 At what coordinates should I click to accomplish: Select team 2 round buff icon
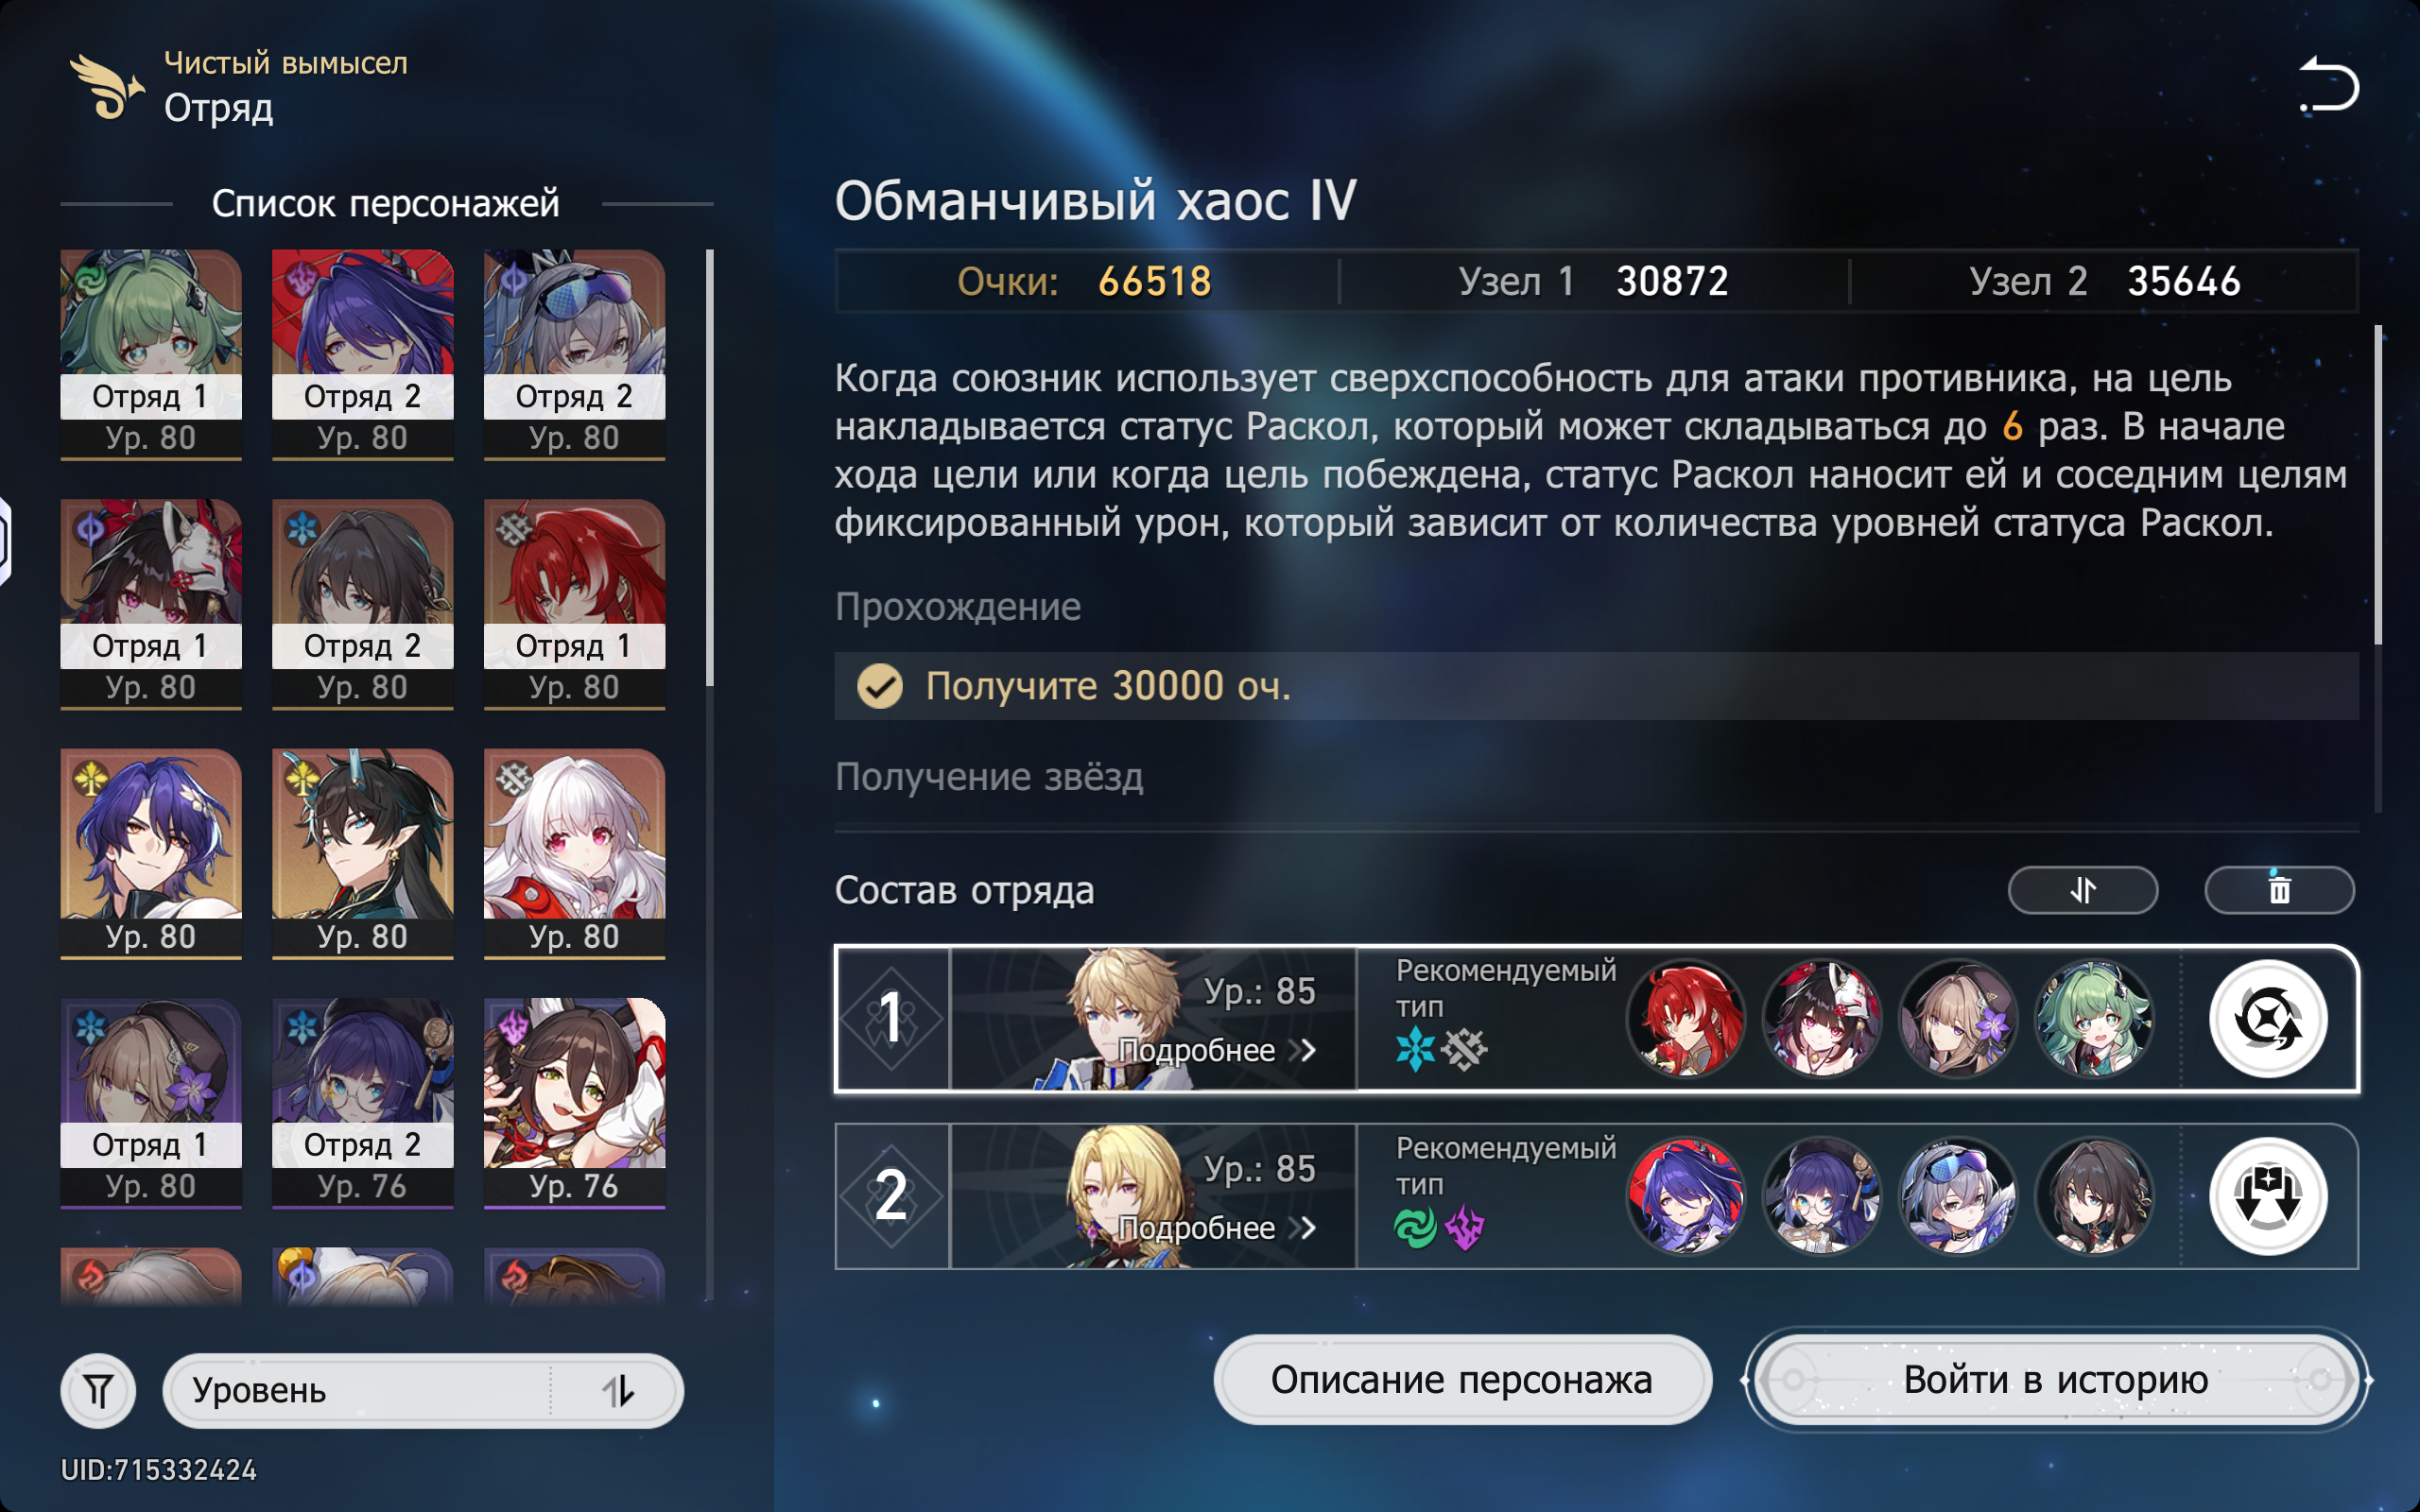(x=2268, y=1196)
